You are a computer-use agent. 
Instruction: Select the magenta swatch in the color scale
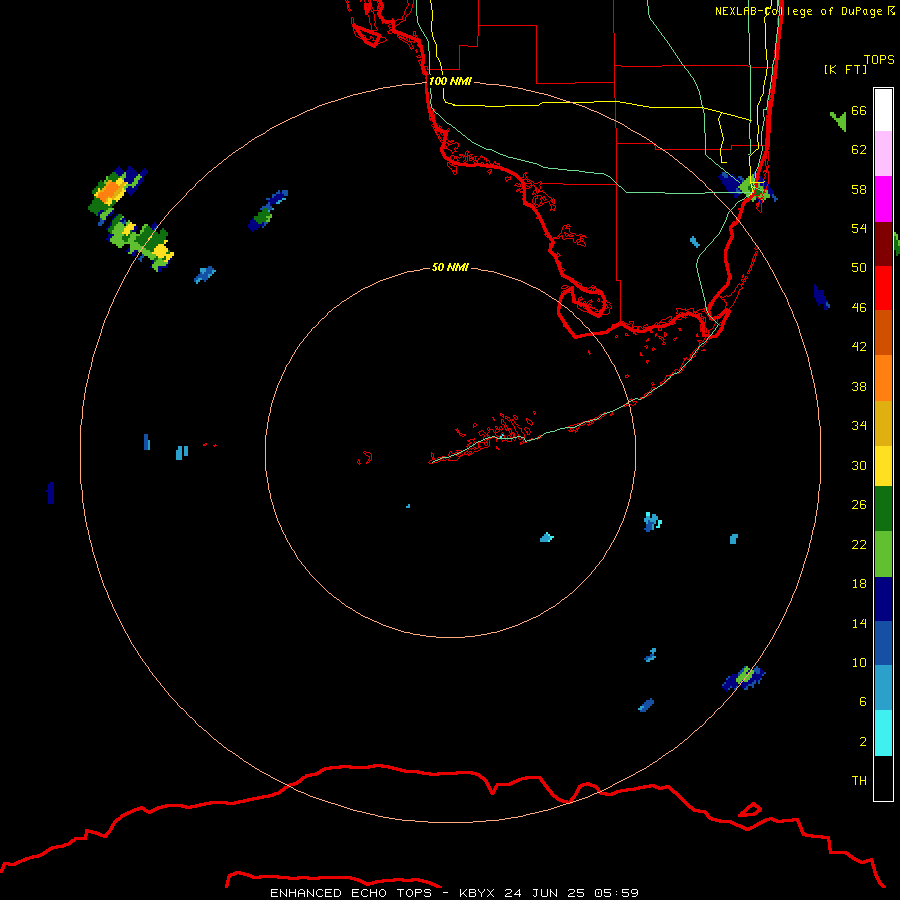(883, 199)
